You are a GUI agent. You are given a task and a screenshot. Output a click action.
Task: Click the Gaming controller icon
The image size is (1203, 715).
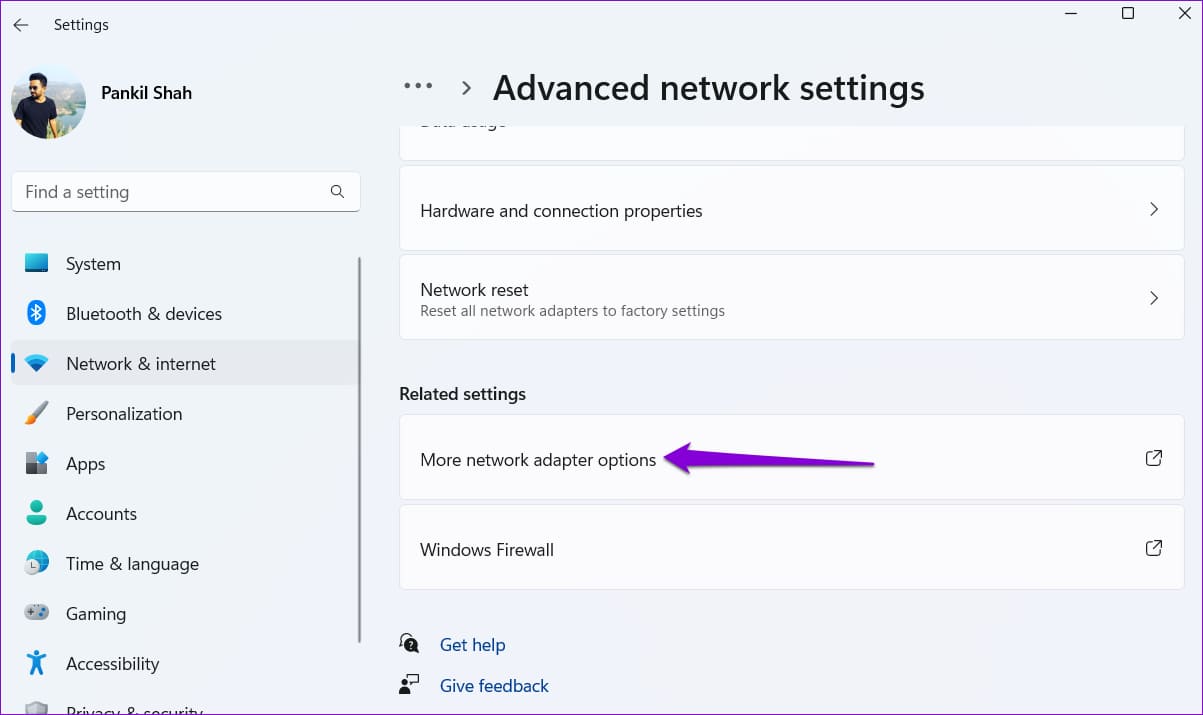[37, 613]
